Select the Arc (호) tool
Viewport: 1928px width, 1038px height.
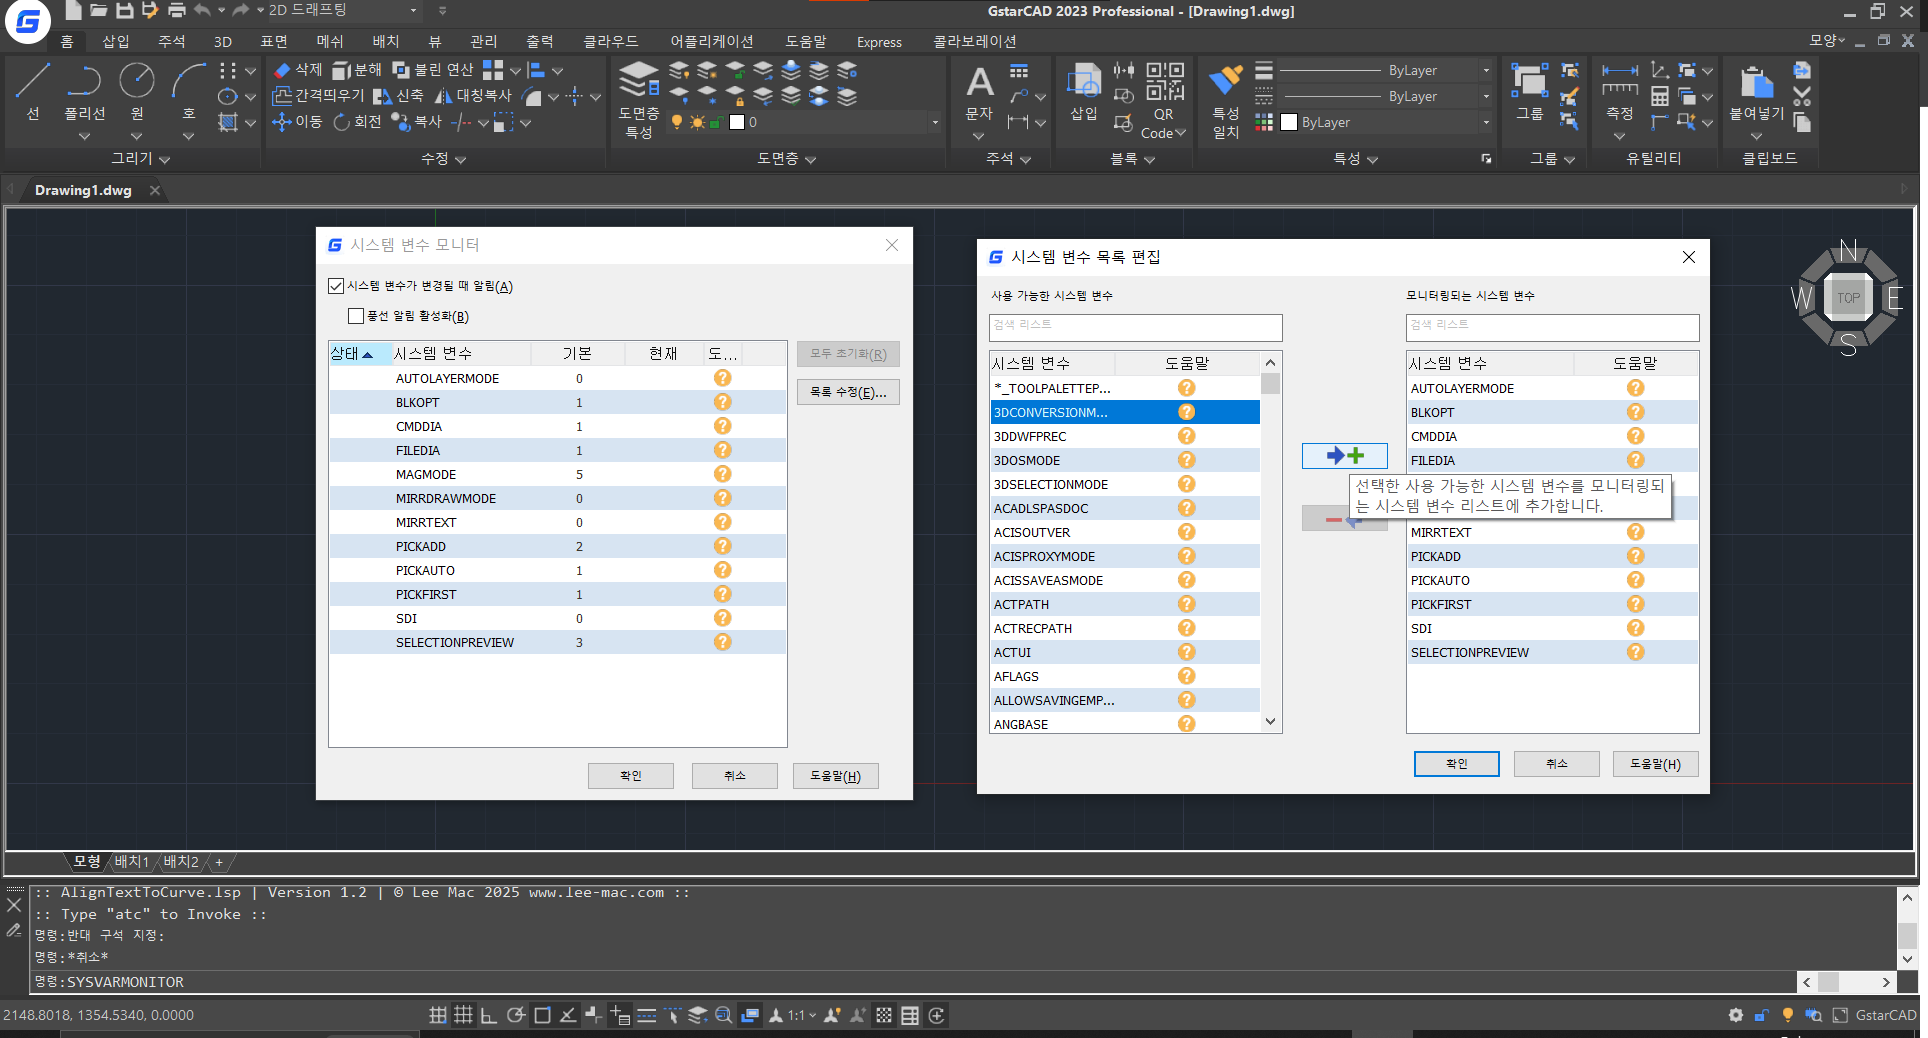(x=189, y=91)
